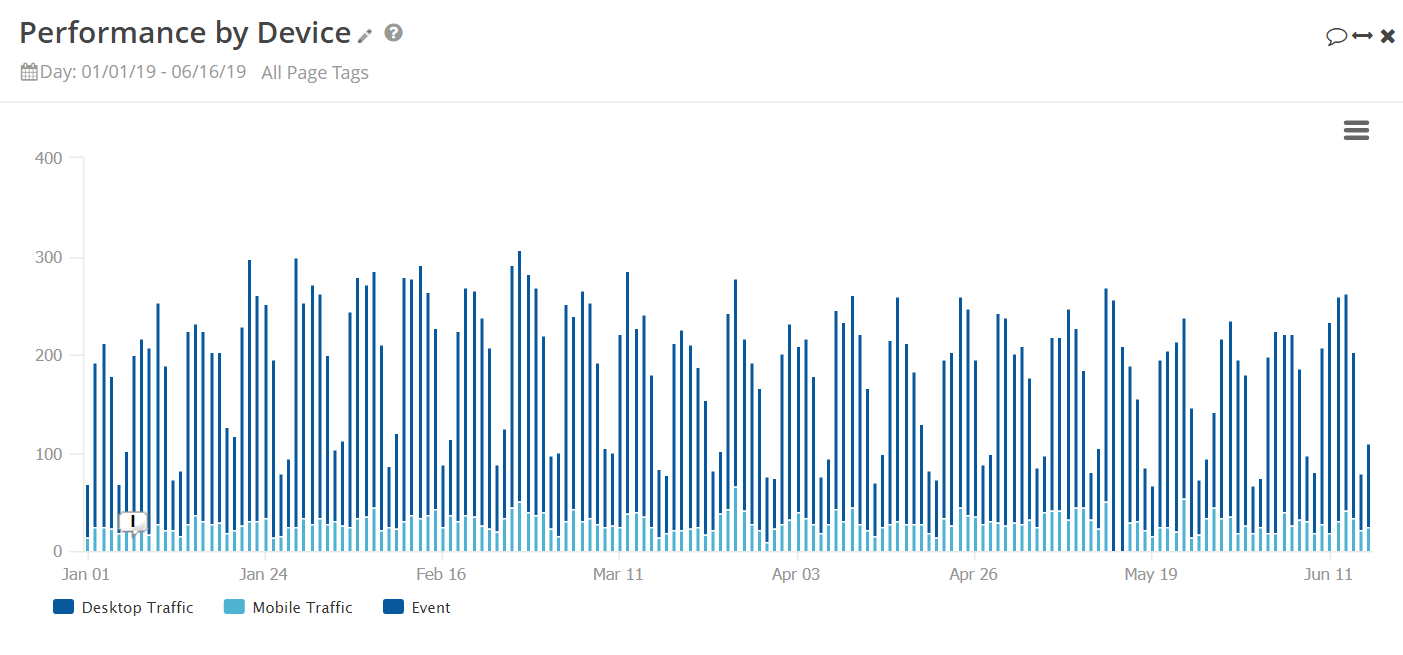Close the Performance by Device widget

(1387, 36)
